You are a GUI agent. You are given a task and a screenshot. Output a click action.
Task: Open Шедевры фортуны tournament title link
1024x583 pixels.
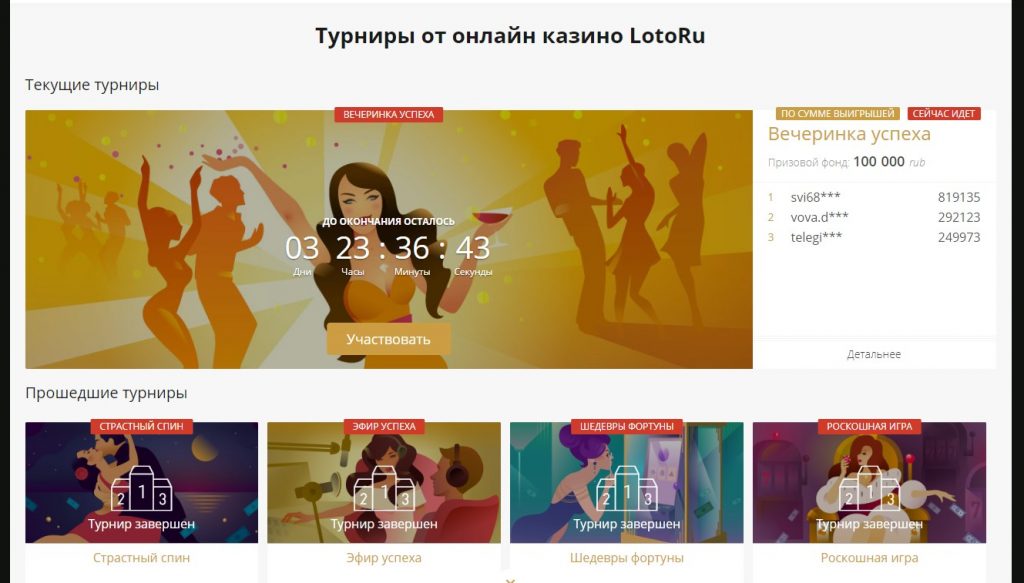[627, 558]
